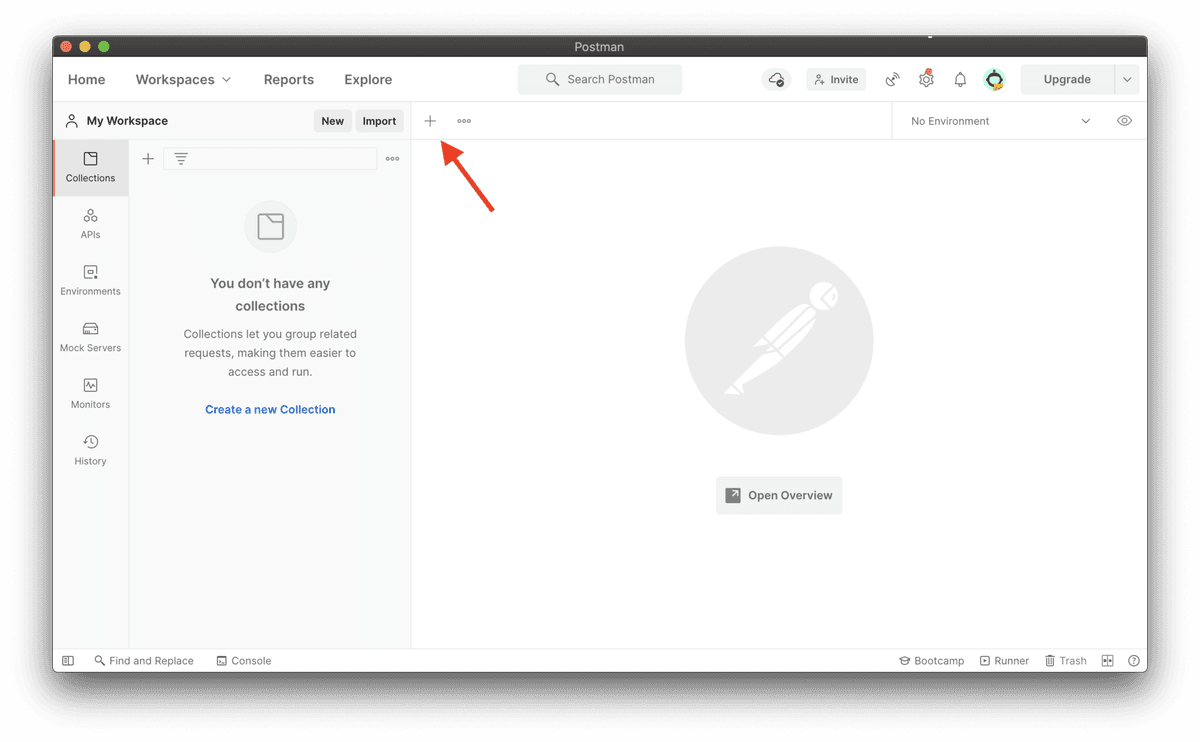
Task: Expand the arrow next to Upgrade
Action: [1127, 80]
